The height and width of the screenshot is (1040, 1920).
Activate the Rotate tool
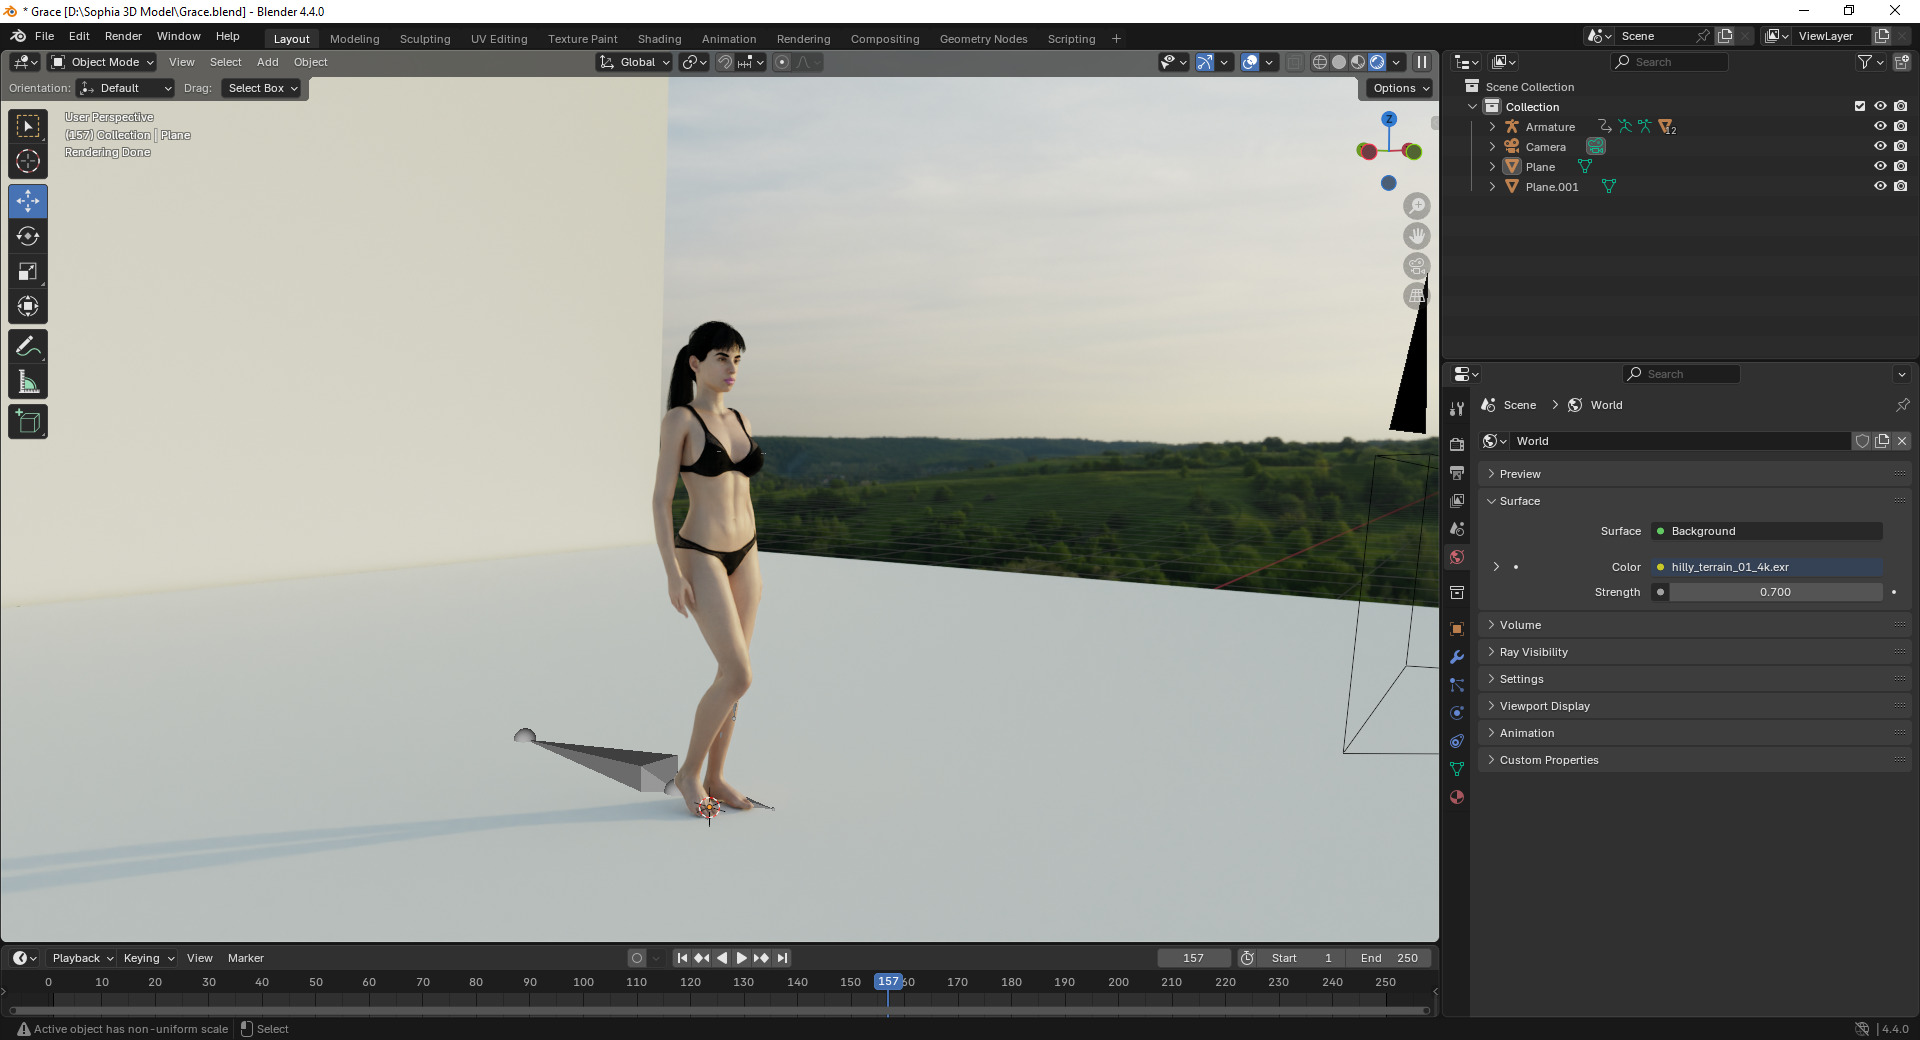(x=28, y=236)
